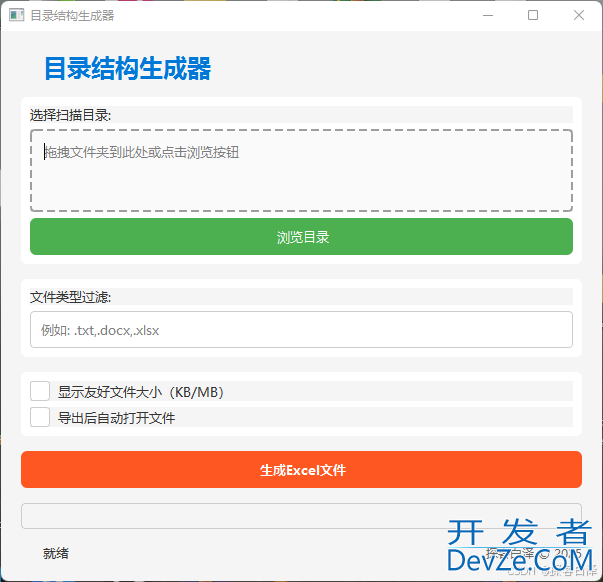
Task: Click the app icon in the title bar
Action: 17,15
